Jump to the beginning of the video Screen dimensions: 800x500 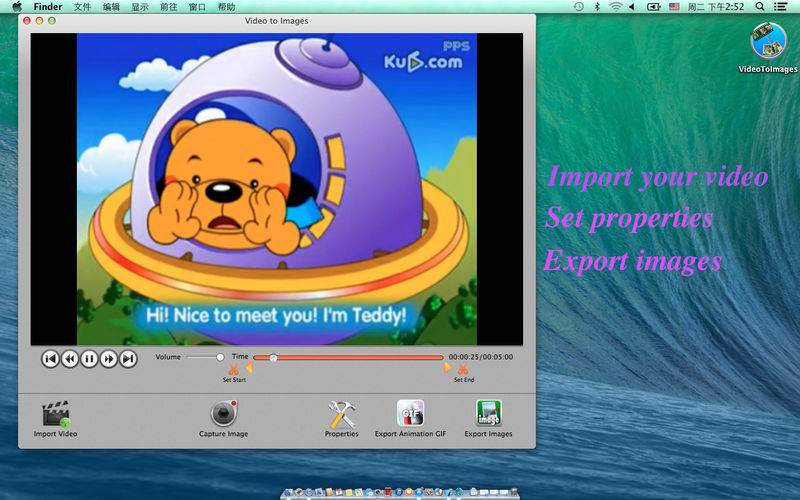pos(50,359)
